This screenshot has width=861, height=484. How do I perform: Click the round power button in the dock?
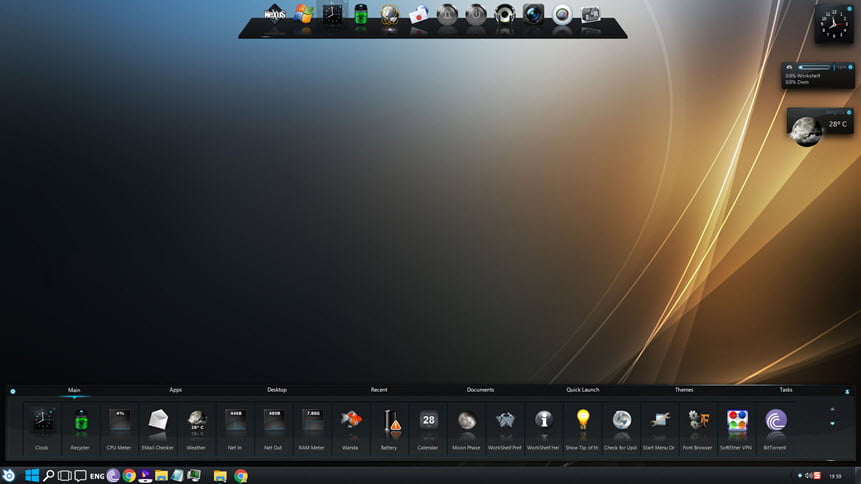476,14
